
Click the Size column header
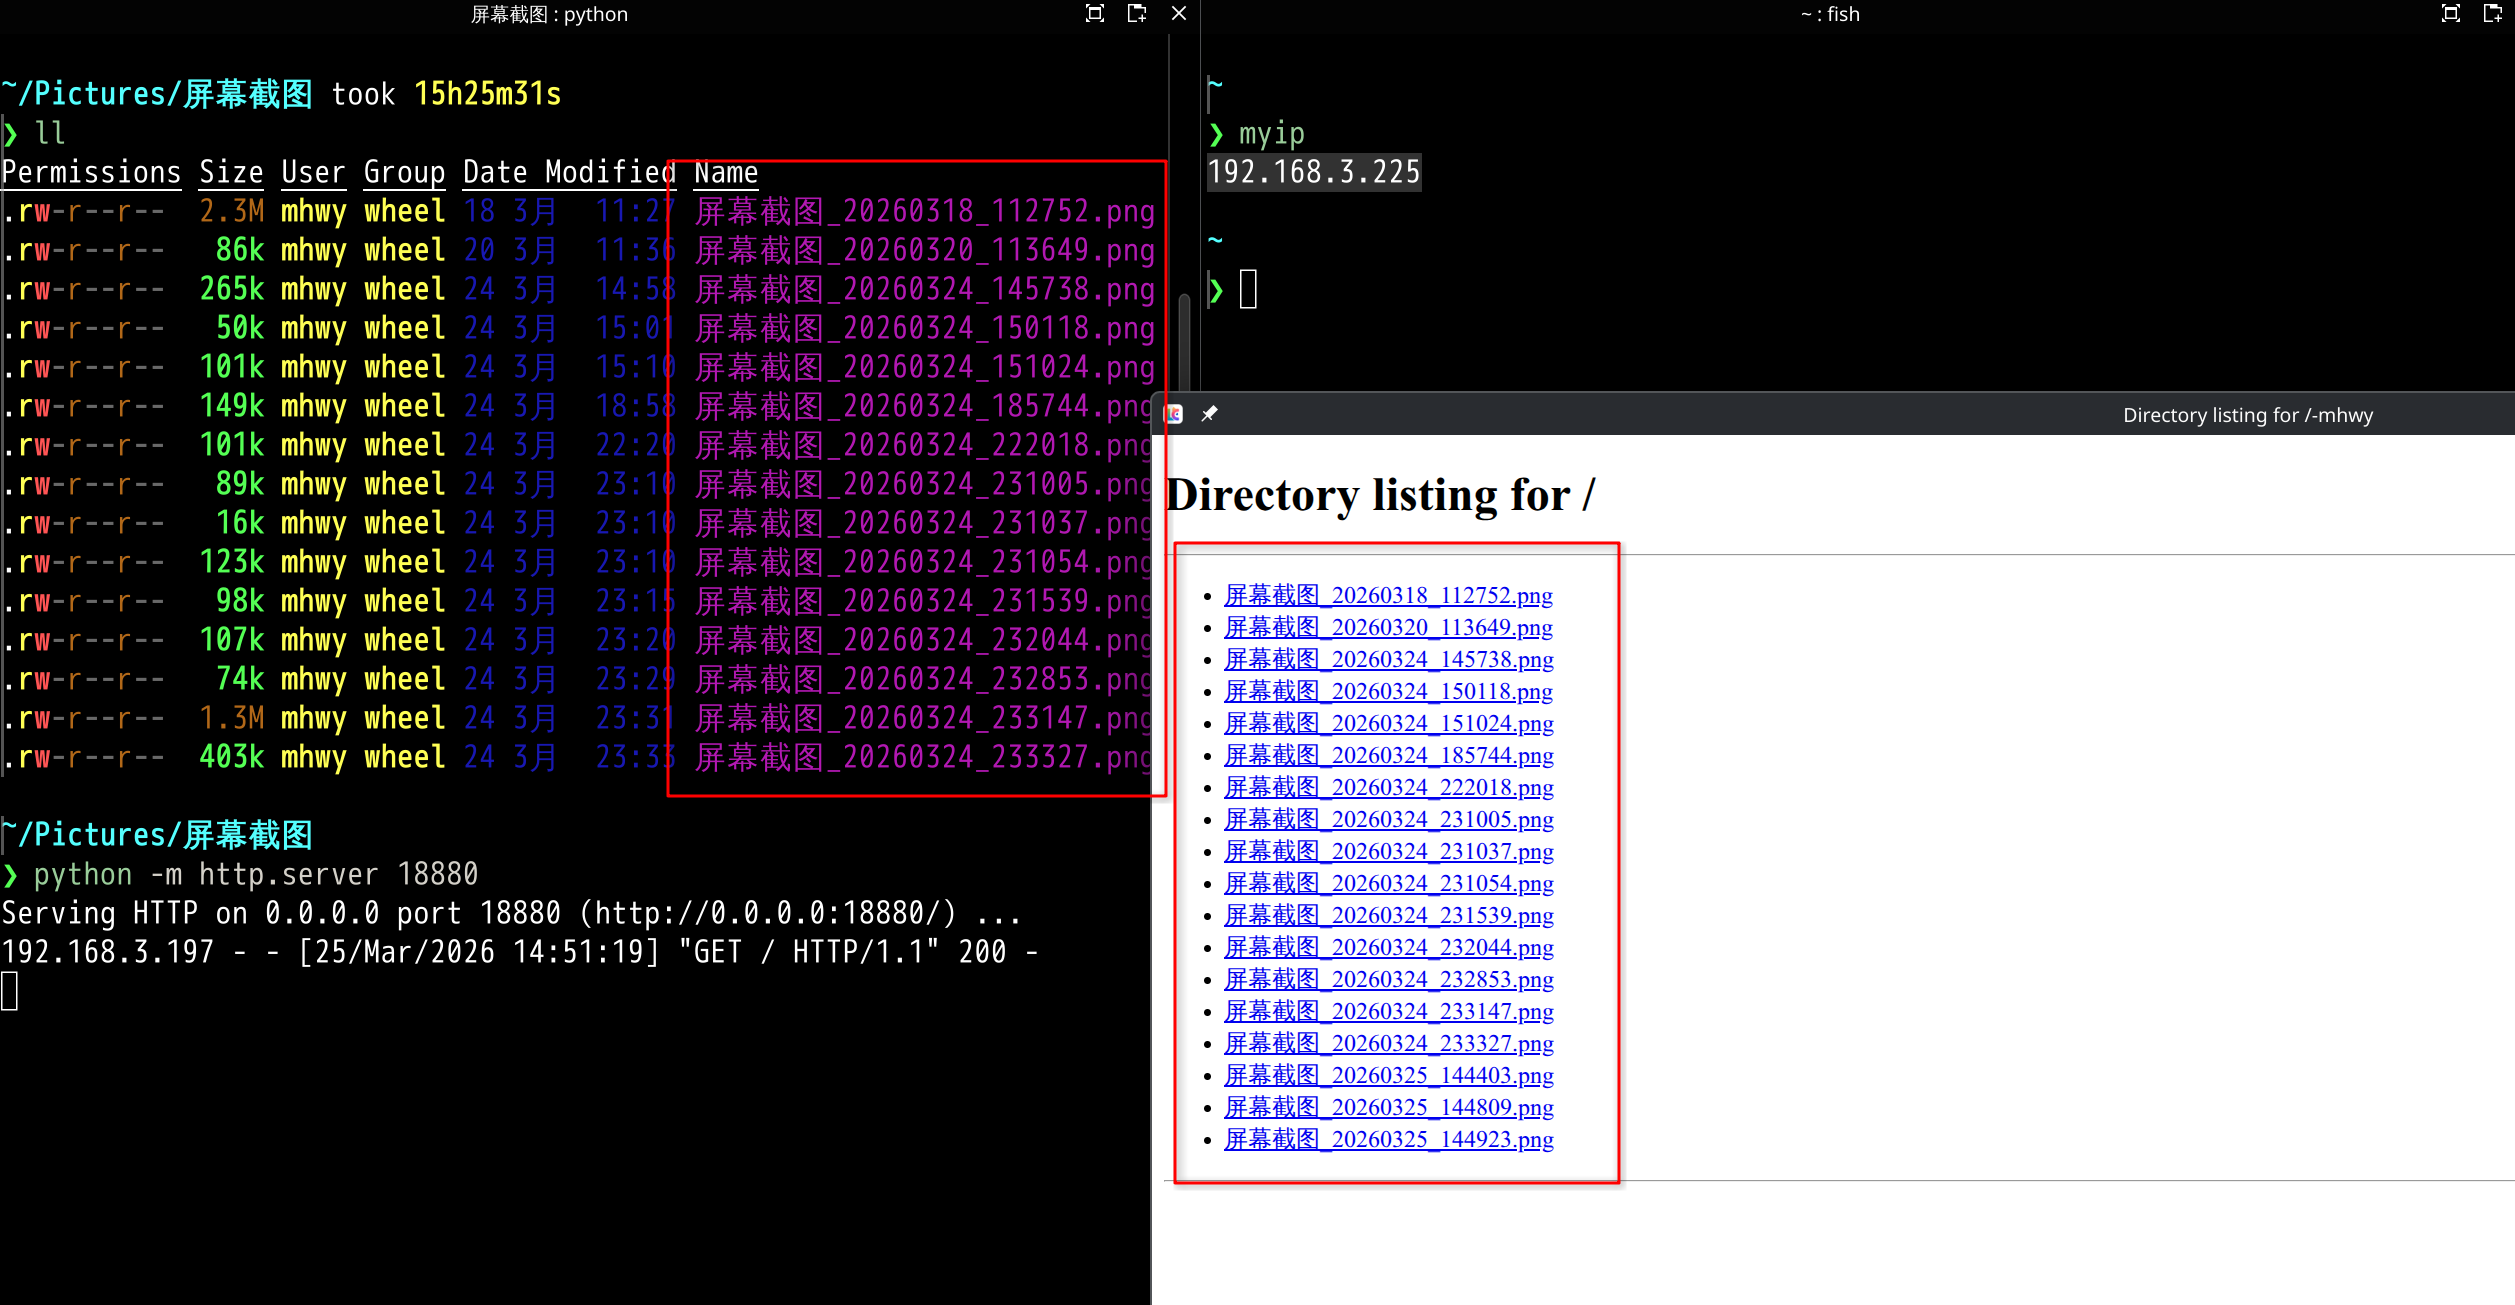click(x=231, y=173)
